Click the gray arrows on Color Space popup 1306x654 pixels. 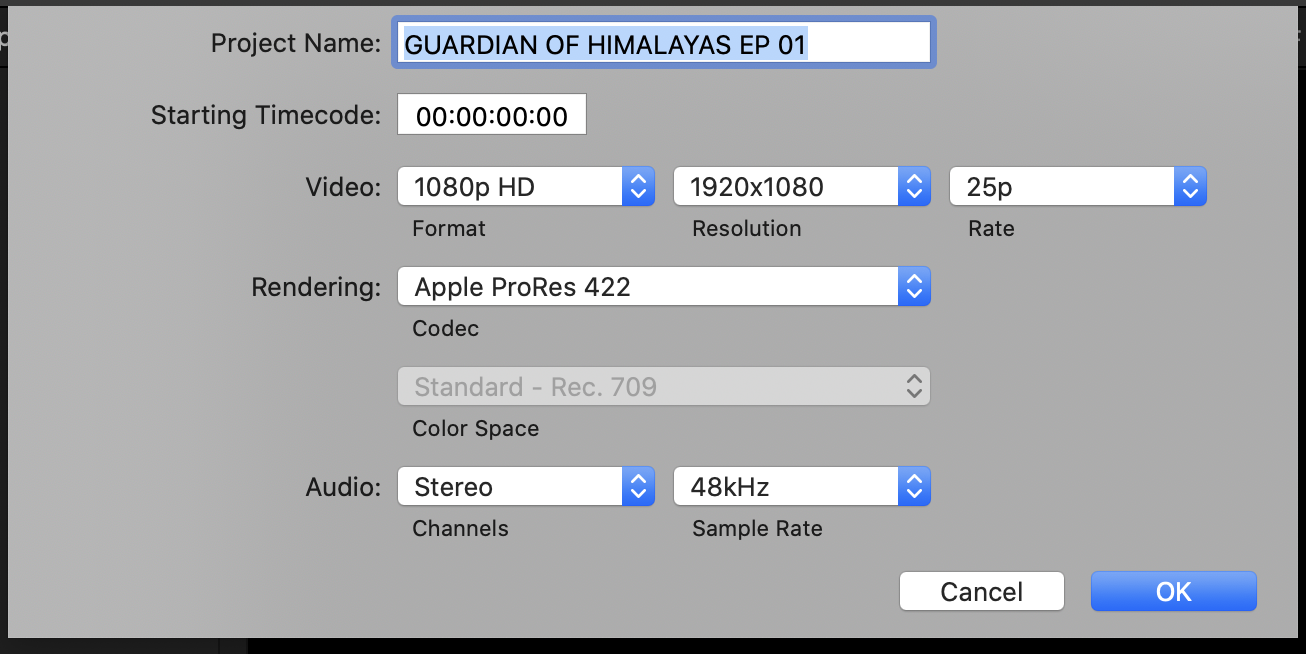pos(913,387)
